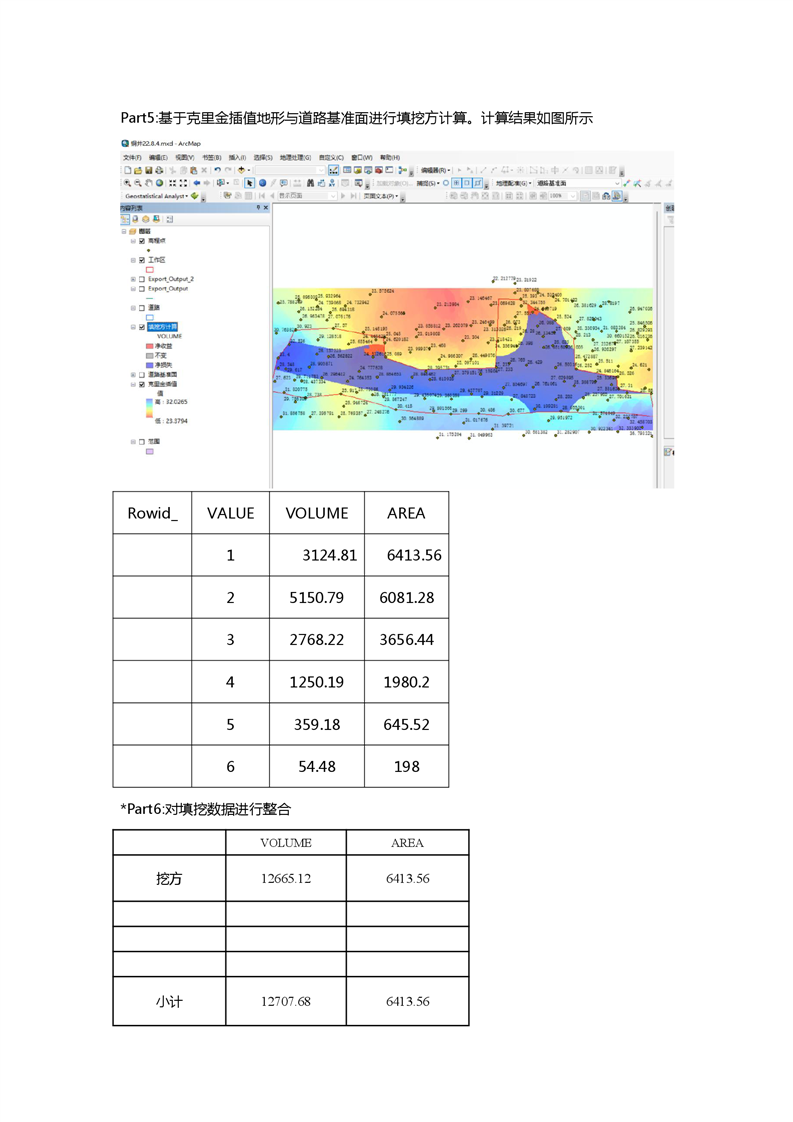The width and height of the screenshot is (793, 1122).
Task: Click the 净收益 red color swatch
Action: [x=149, y=346]
